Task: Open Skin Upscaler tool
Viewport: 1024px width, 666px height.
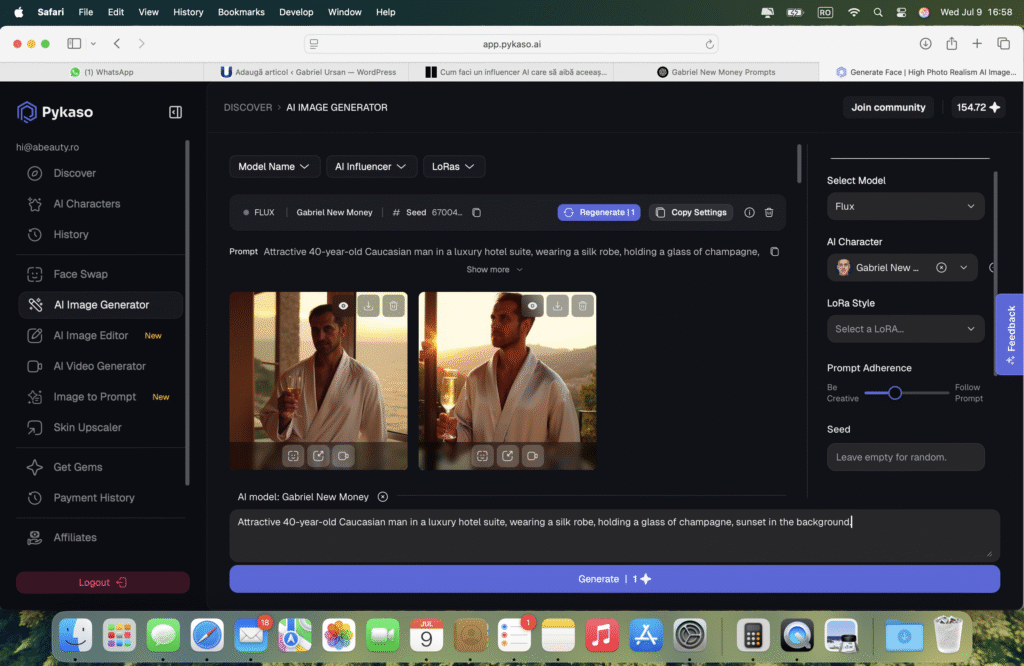Action: pos(88,428)
